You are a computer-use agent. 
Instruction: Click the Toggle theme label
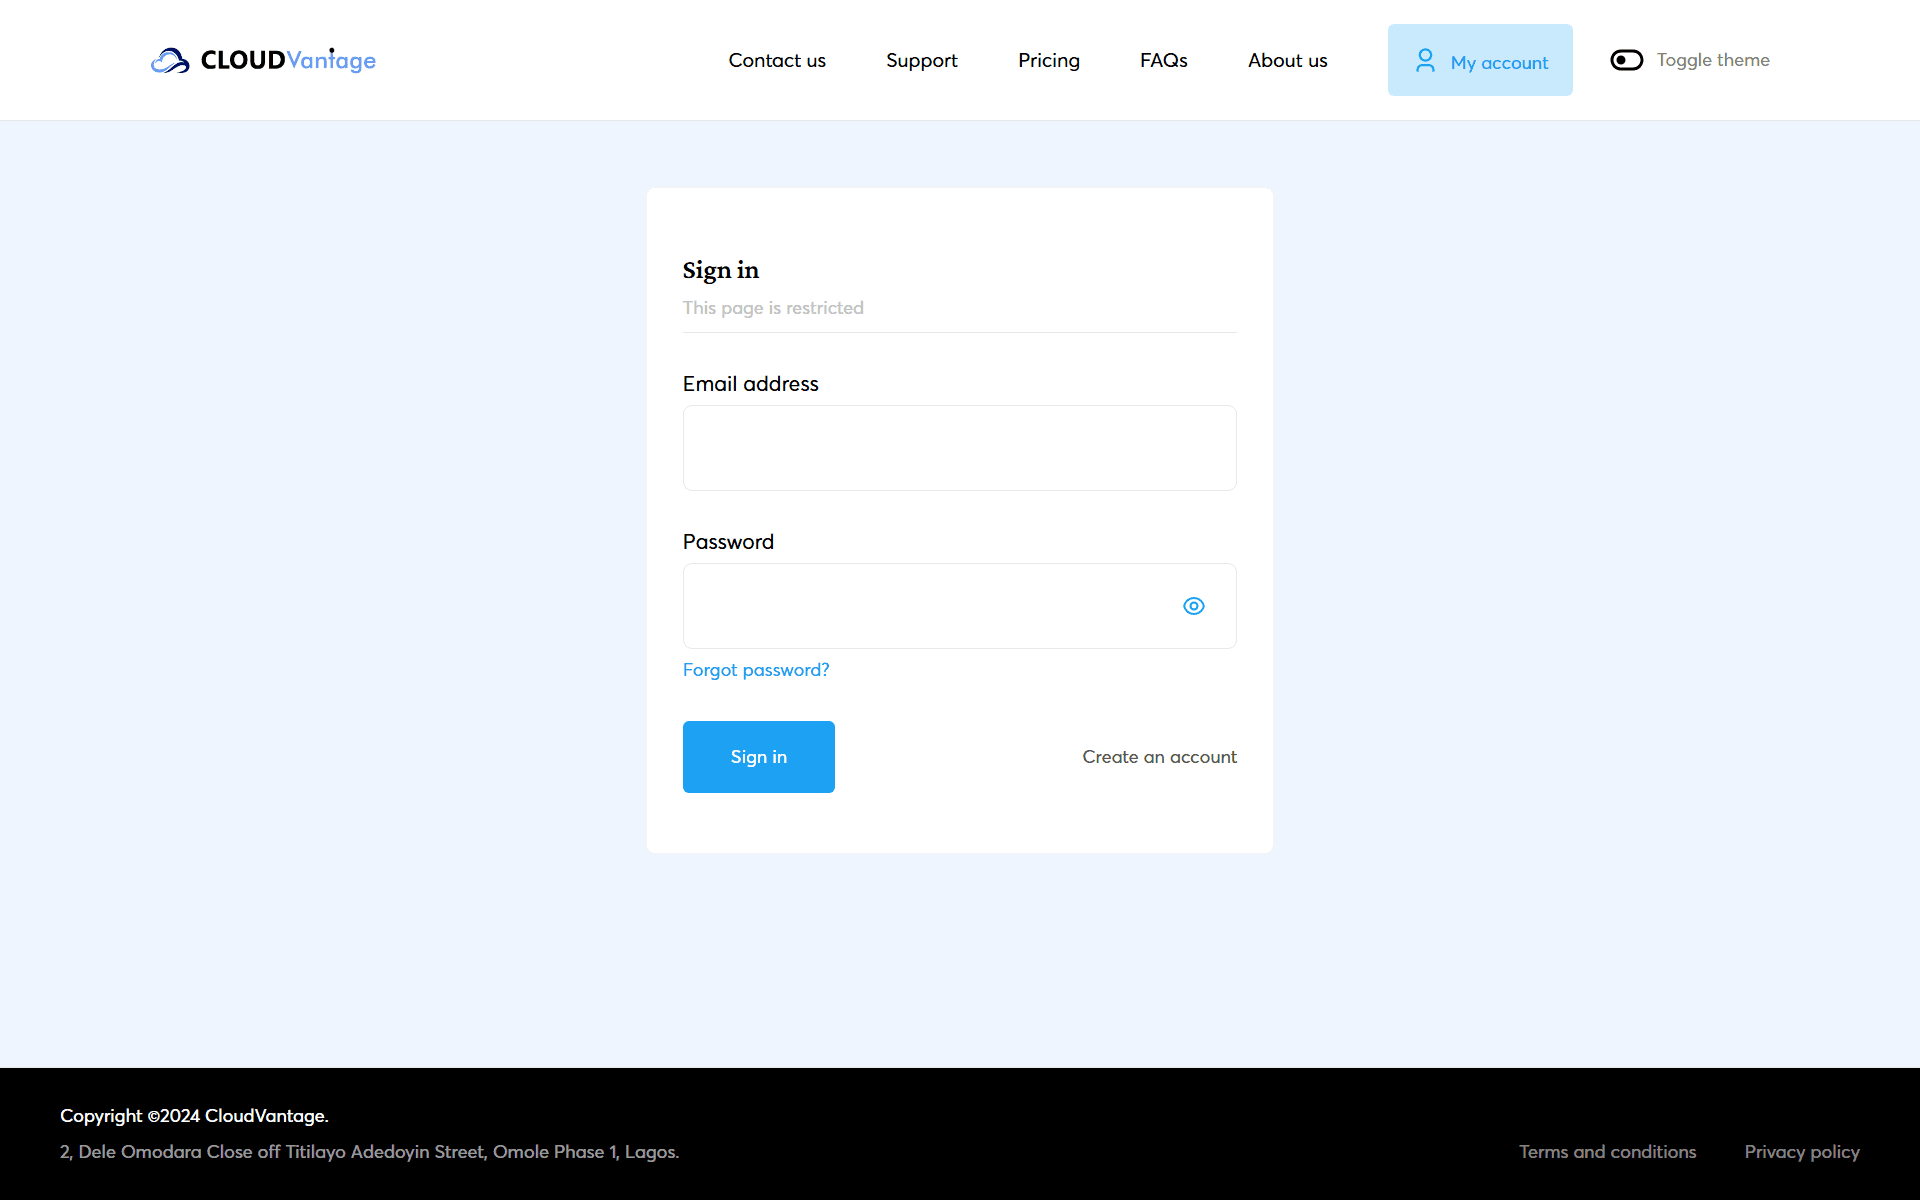tap(1712, 60)
